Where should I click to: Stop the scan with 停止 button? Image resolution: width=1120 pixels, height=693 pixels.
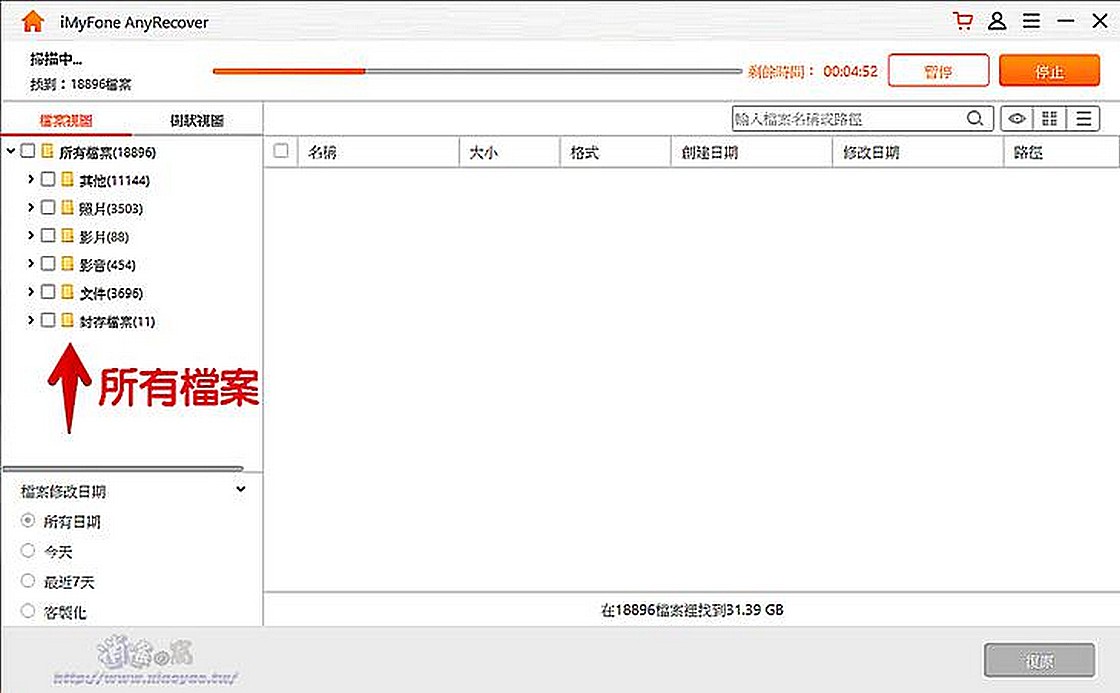pyautogui.click(x=1049, y=71)
